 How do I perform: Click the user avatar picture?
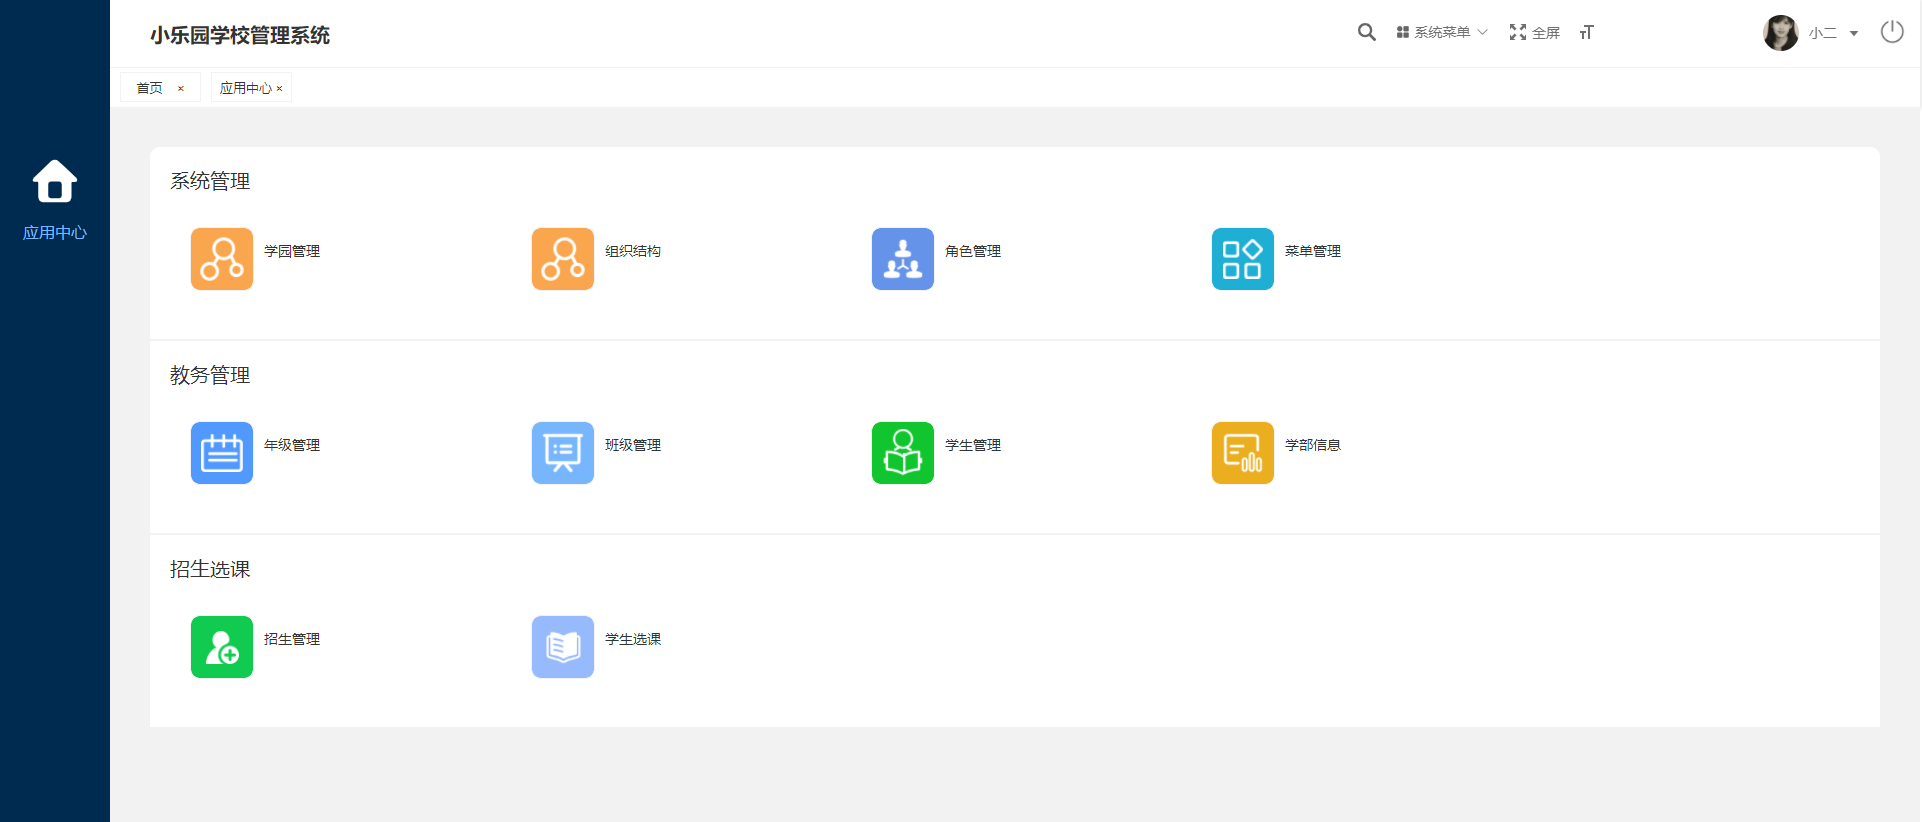1781,33
